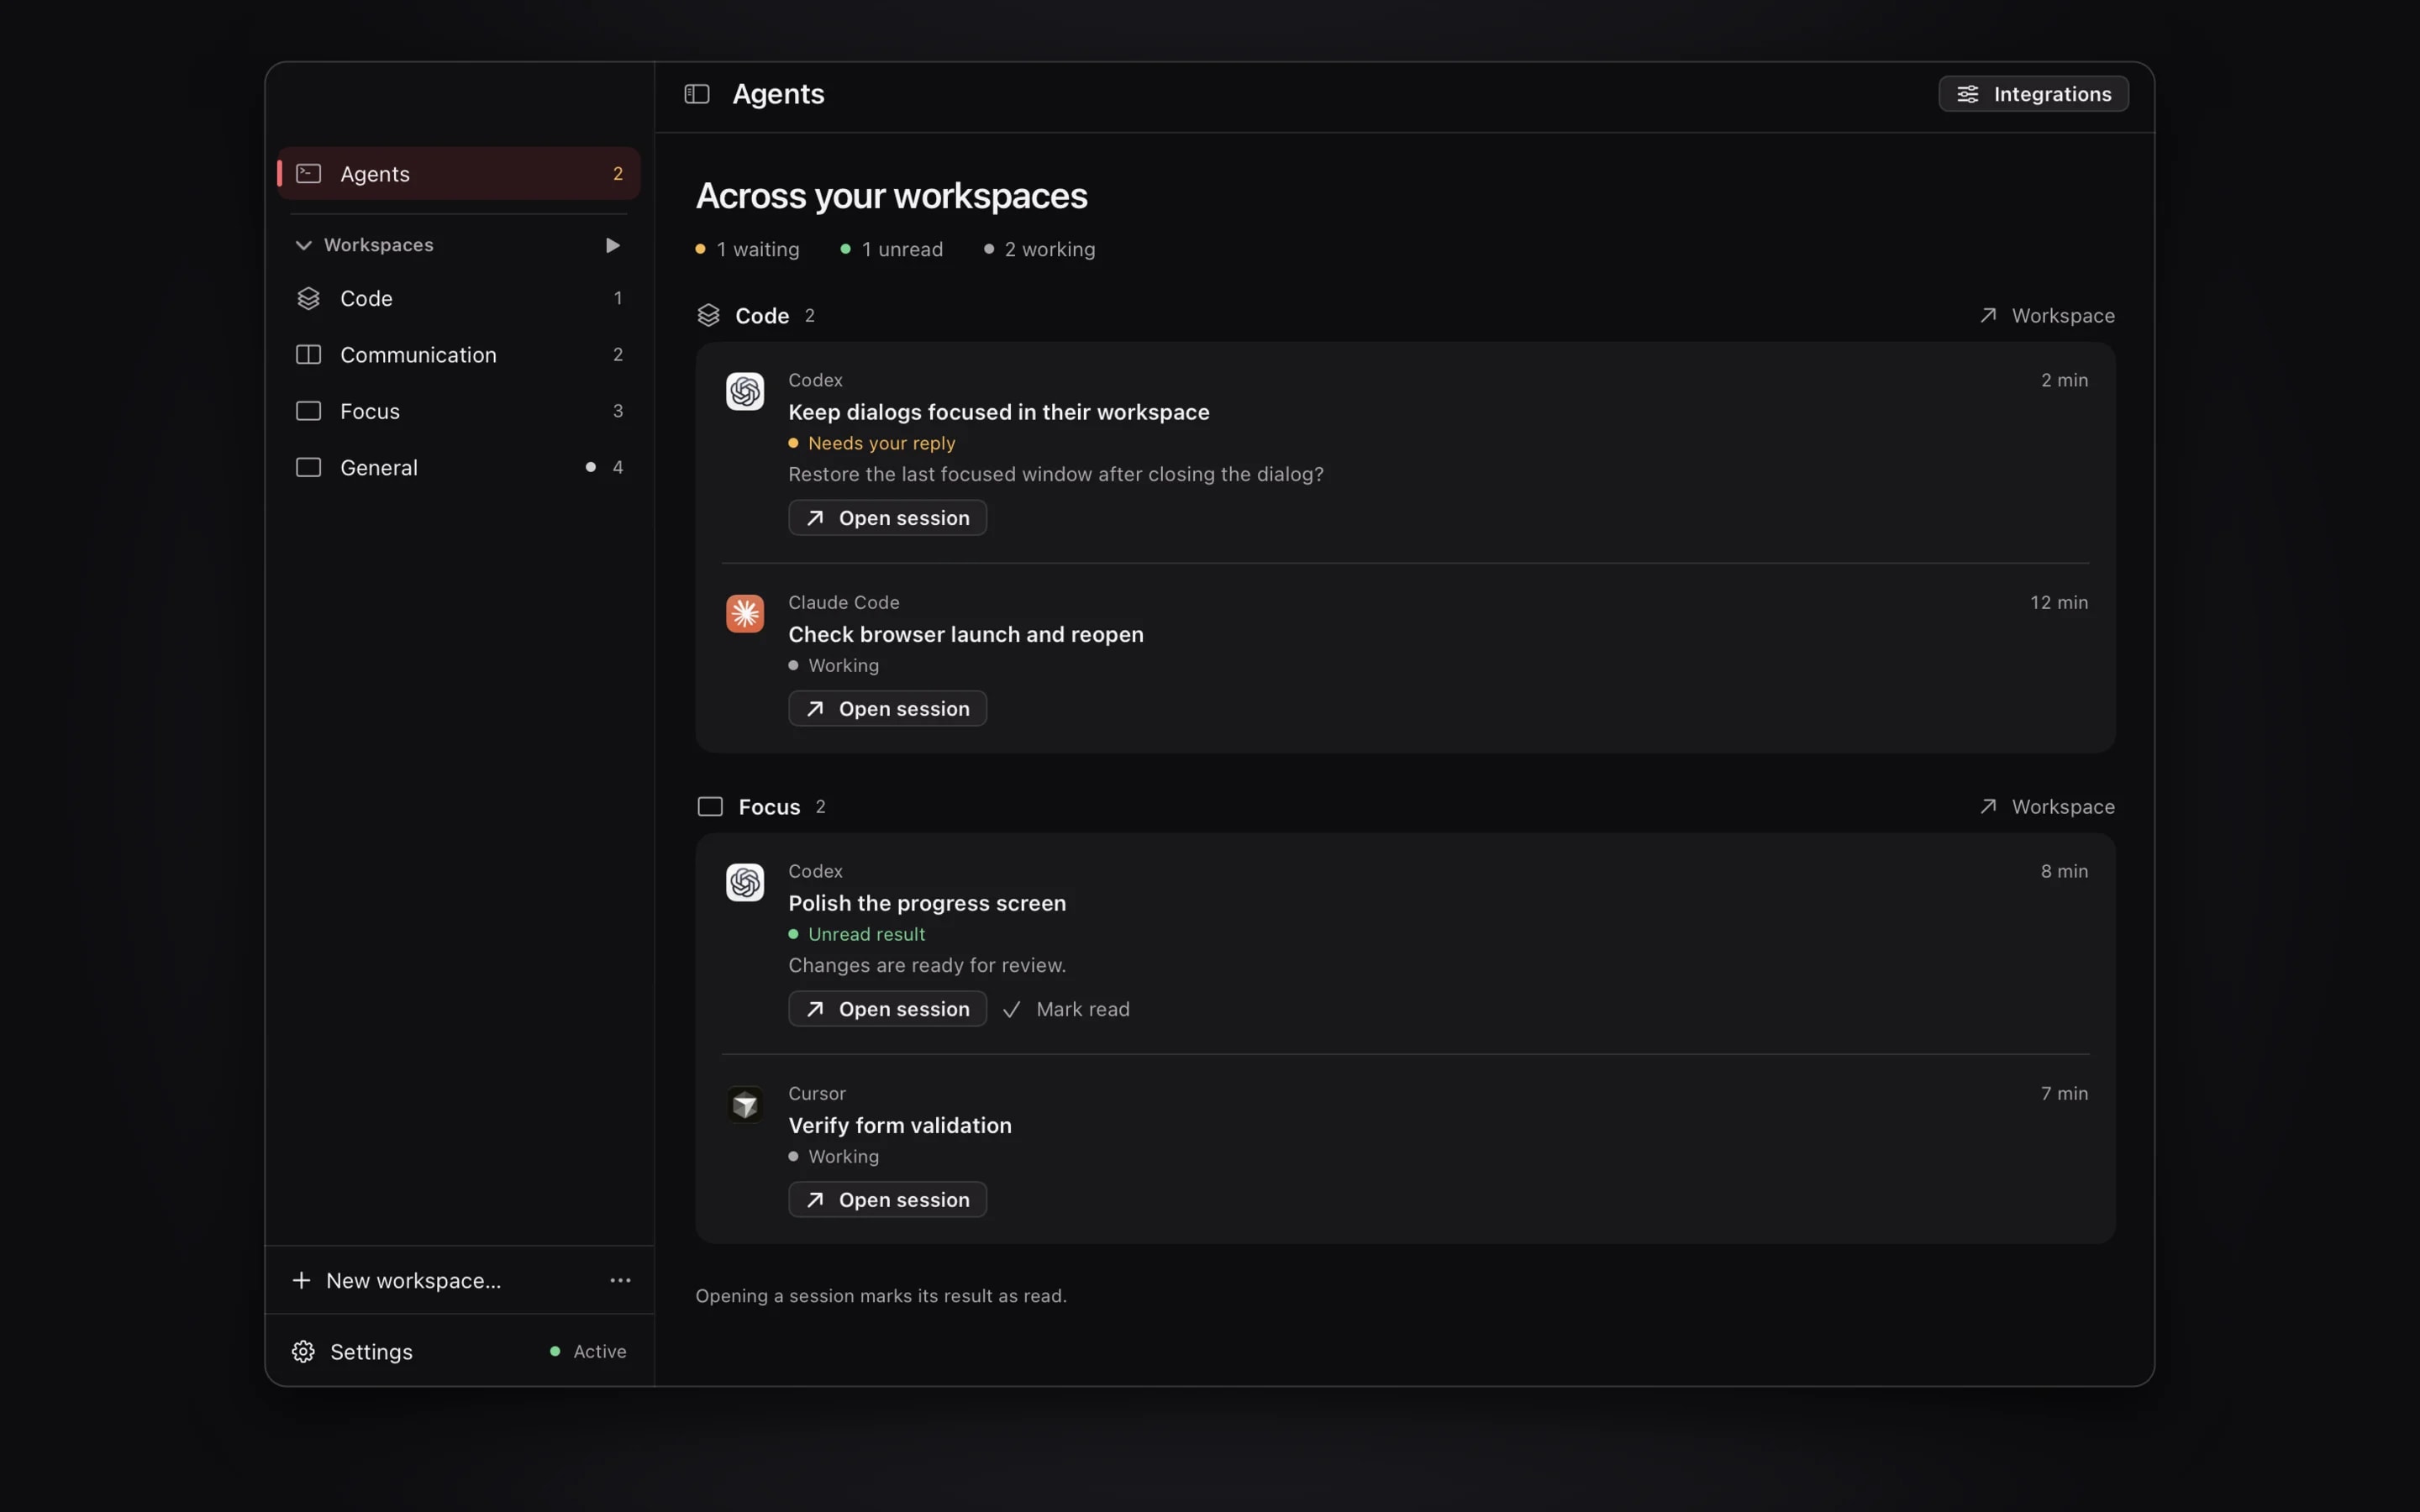Click the Cursor cube avatar

tap(745, 1104)
